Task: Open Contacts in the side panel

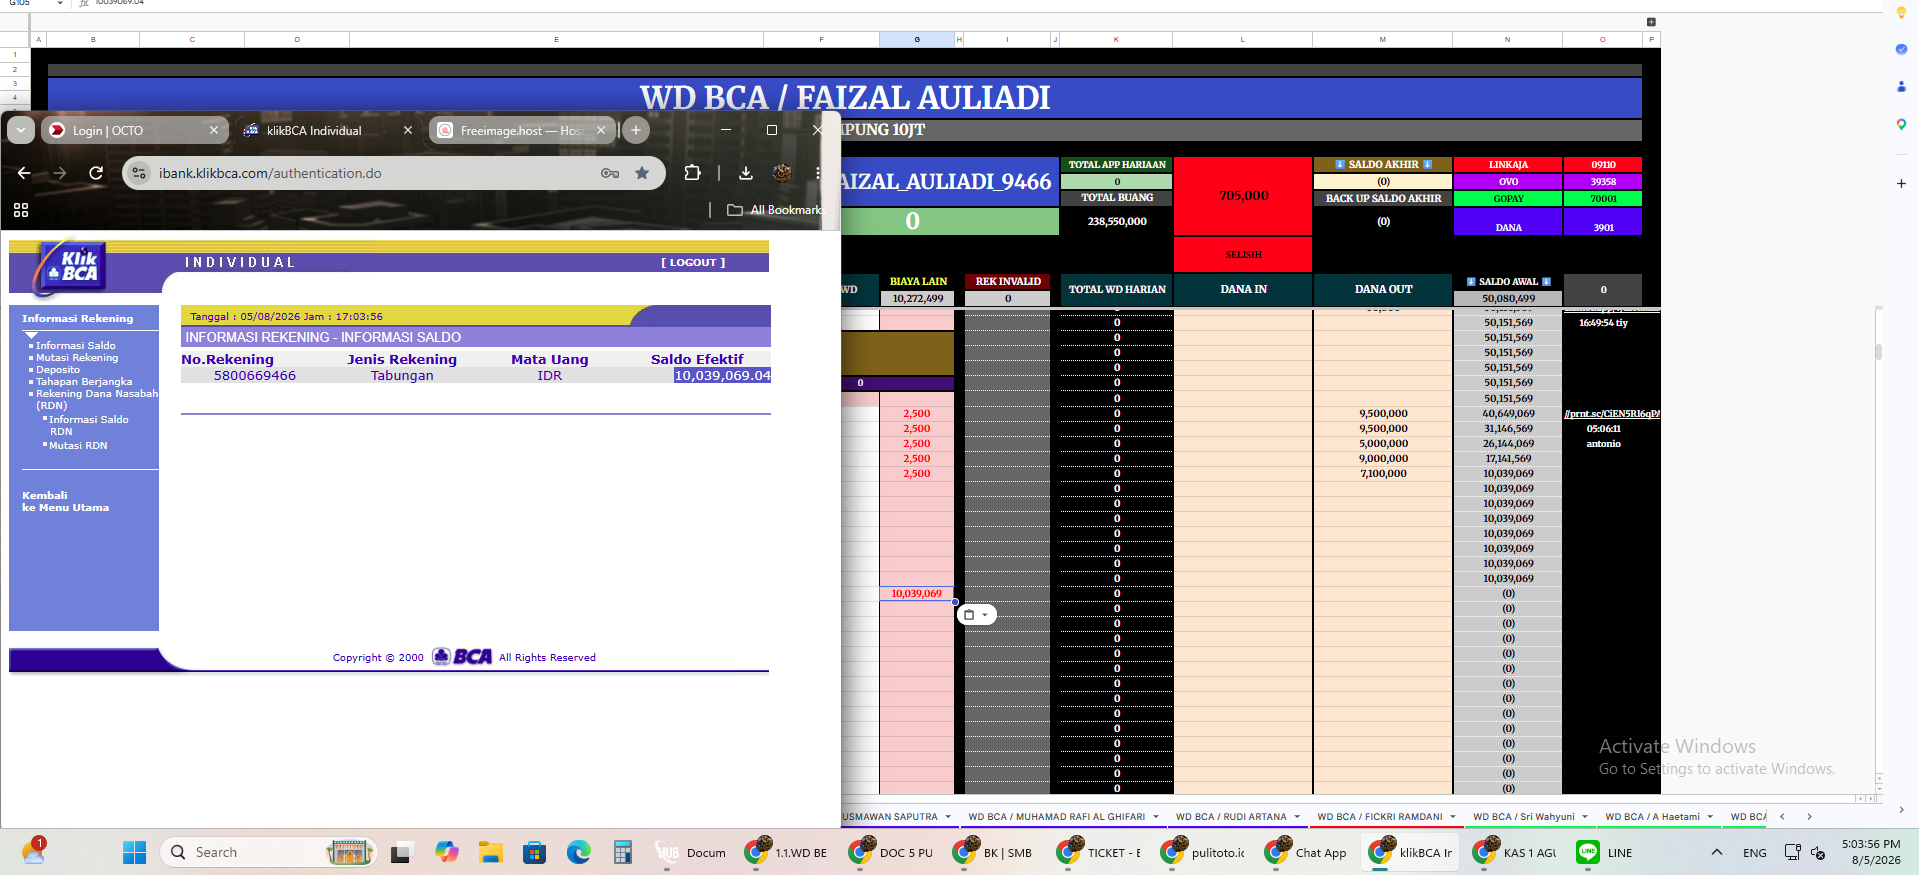Action: (x=1901, y=87)
